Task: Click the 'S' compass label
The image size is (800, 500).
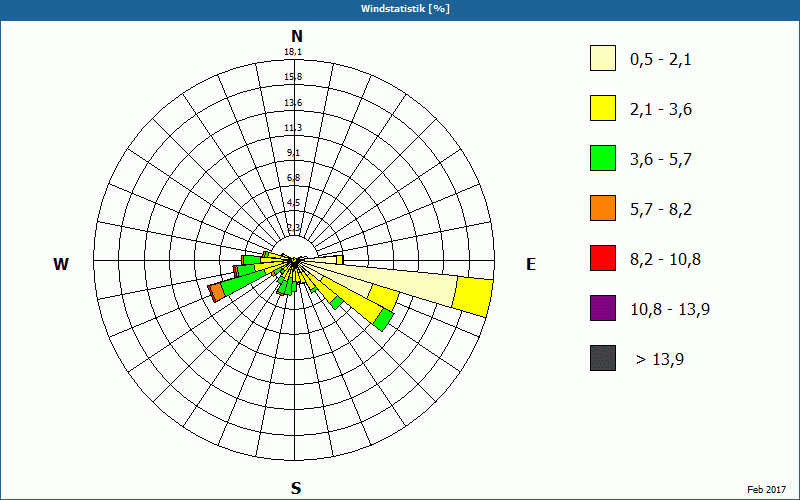Action: point(296,488)
